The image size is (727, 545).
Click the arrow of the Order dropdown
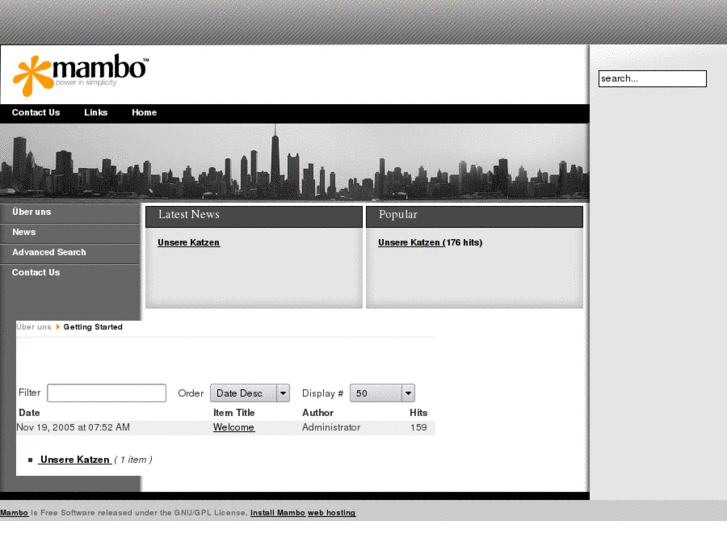[x=283, y=393]
